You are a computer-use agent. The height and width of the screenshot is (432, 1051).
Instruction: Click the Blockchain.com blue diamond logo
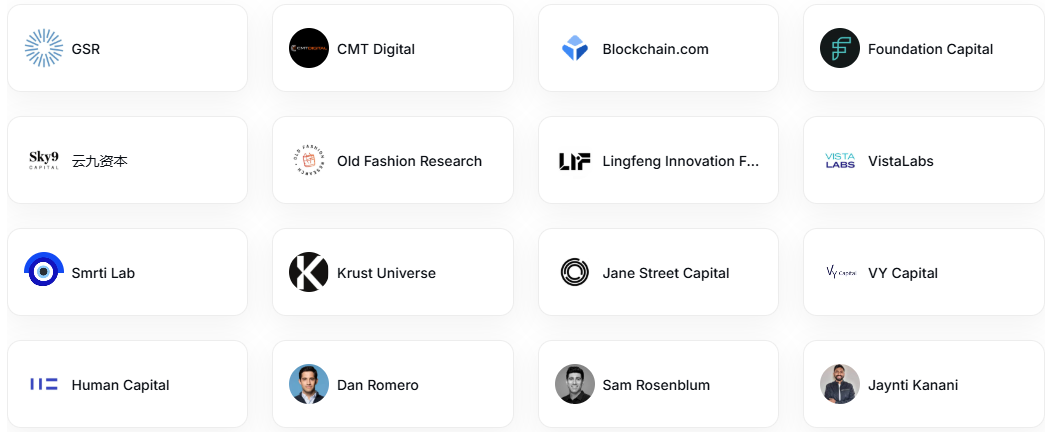point(574,48)
